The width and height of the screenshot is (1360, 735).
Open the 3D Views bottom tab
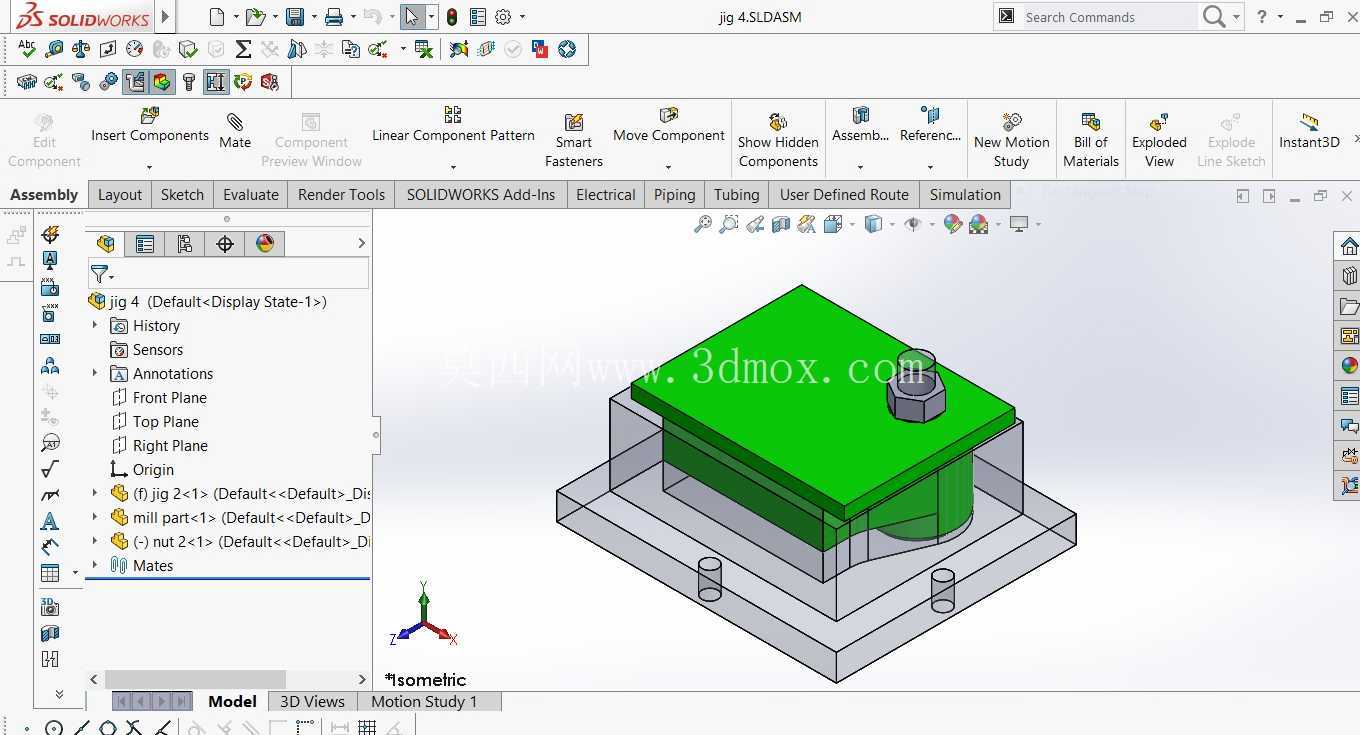(312, 701)
